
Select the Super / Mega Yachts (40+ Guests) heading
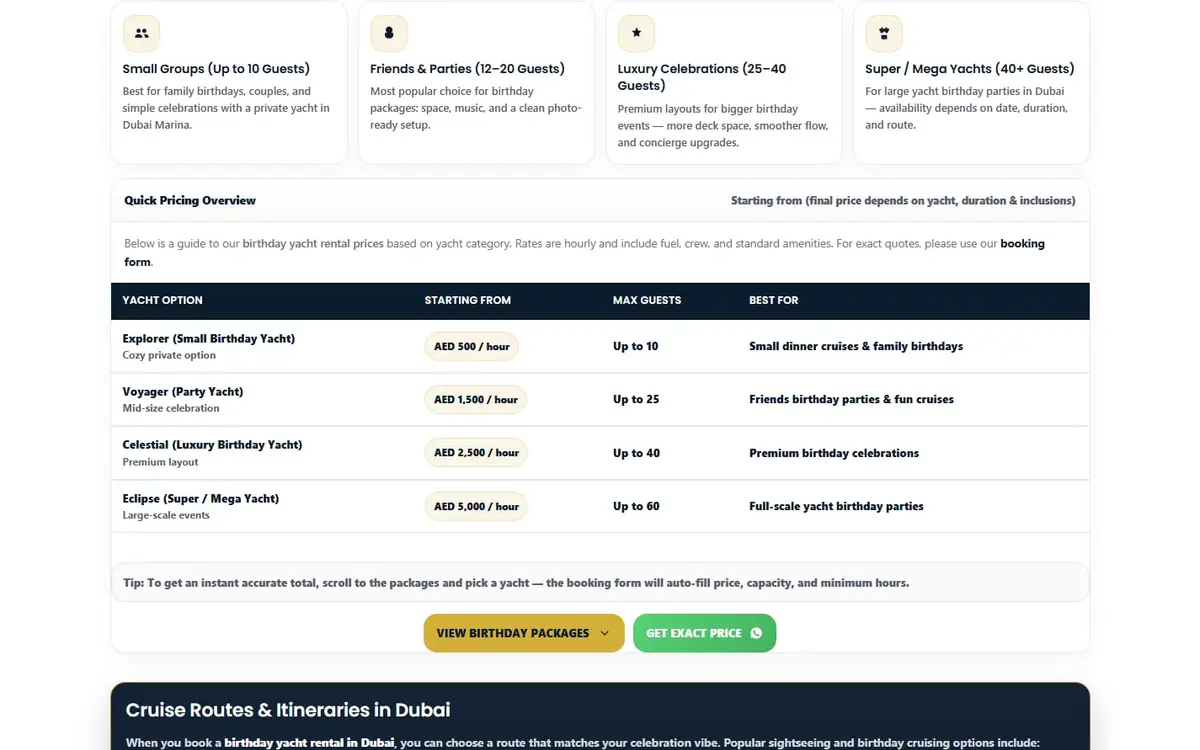970,69
